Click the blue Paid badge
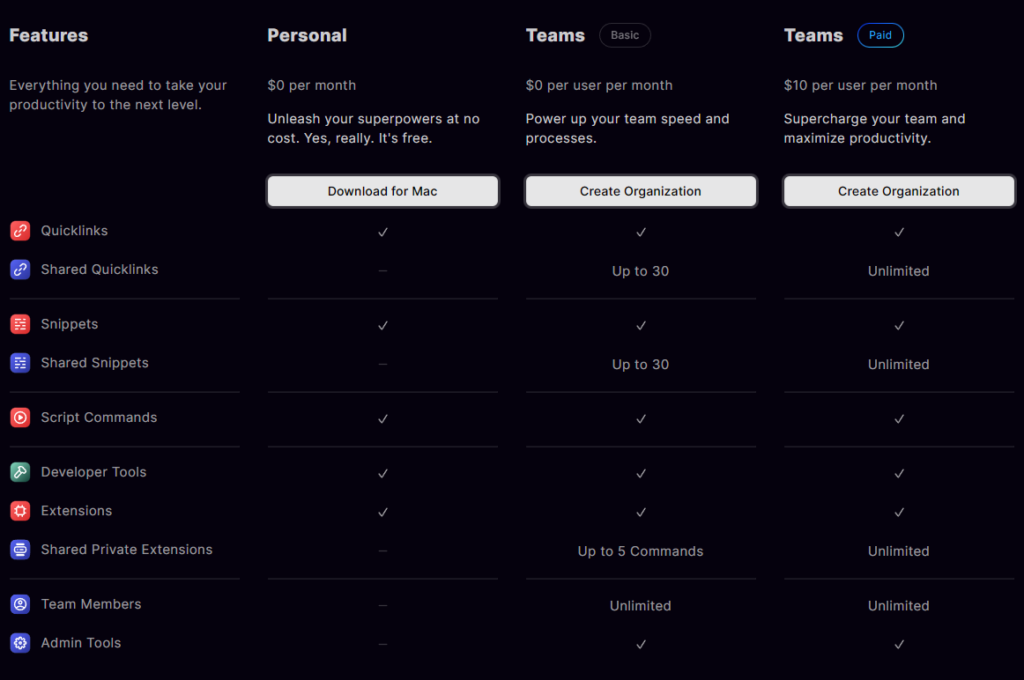 point(880,35)
